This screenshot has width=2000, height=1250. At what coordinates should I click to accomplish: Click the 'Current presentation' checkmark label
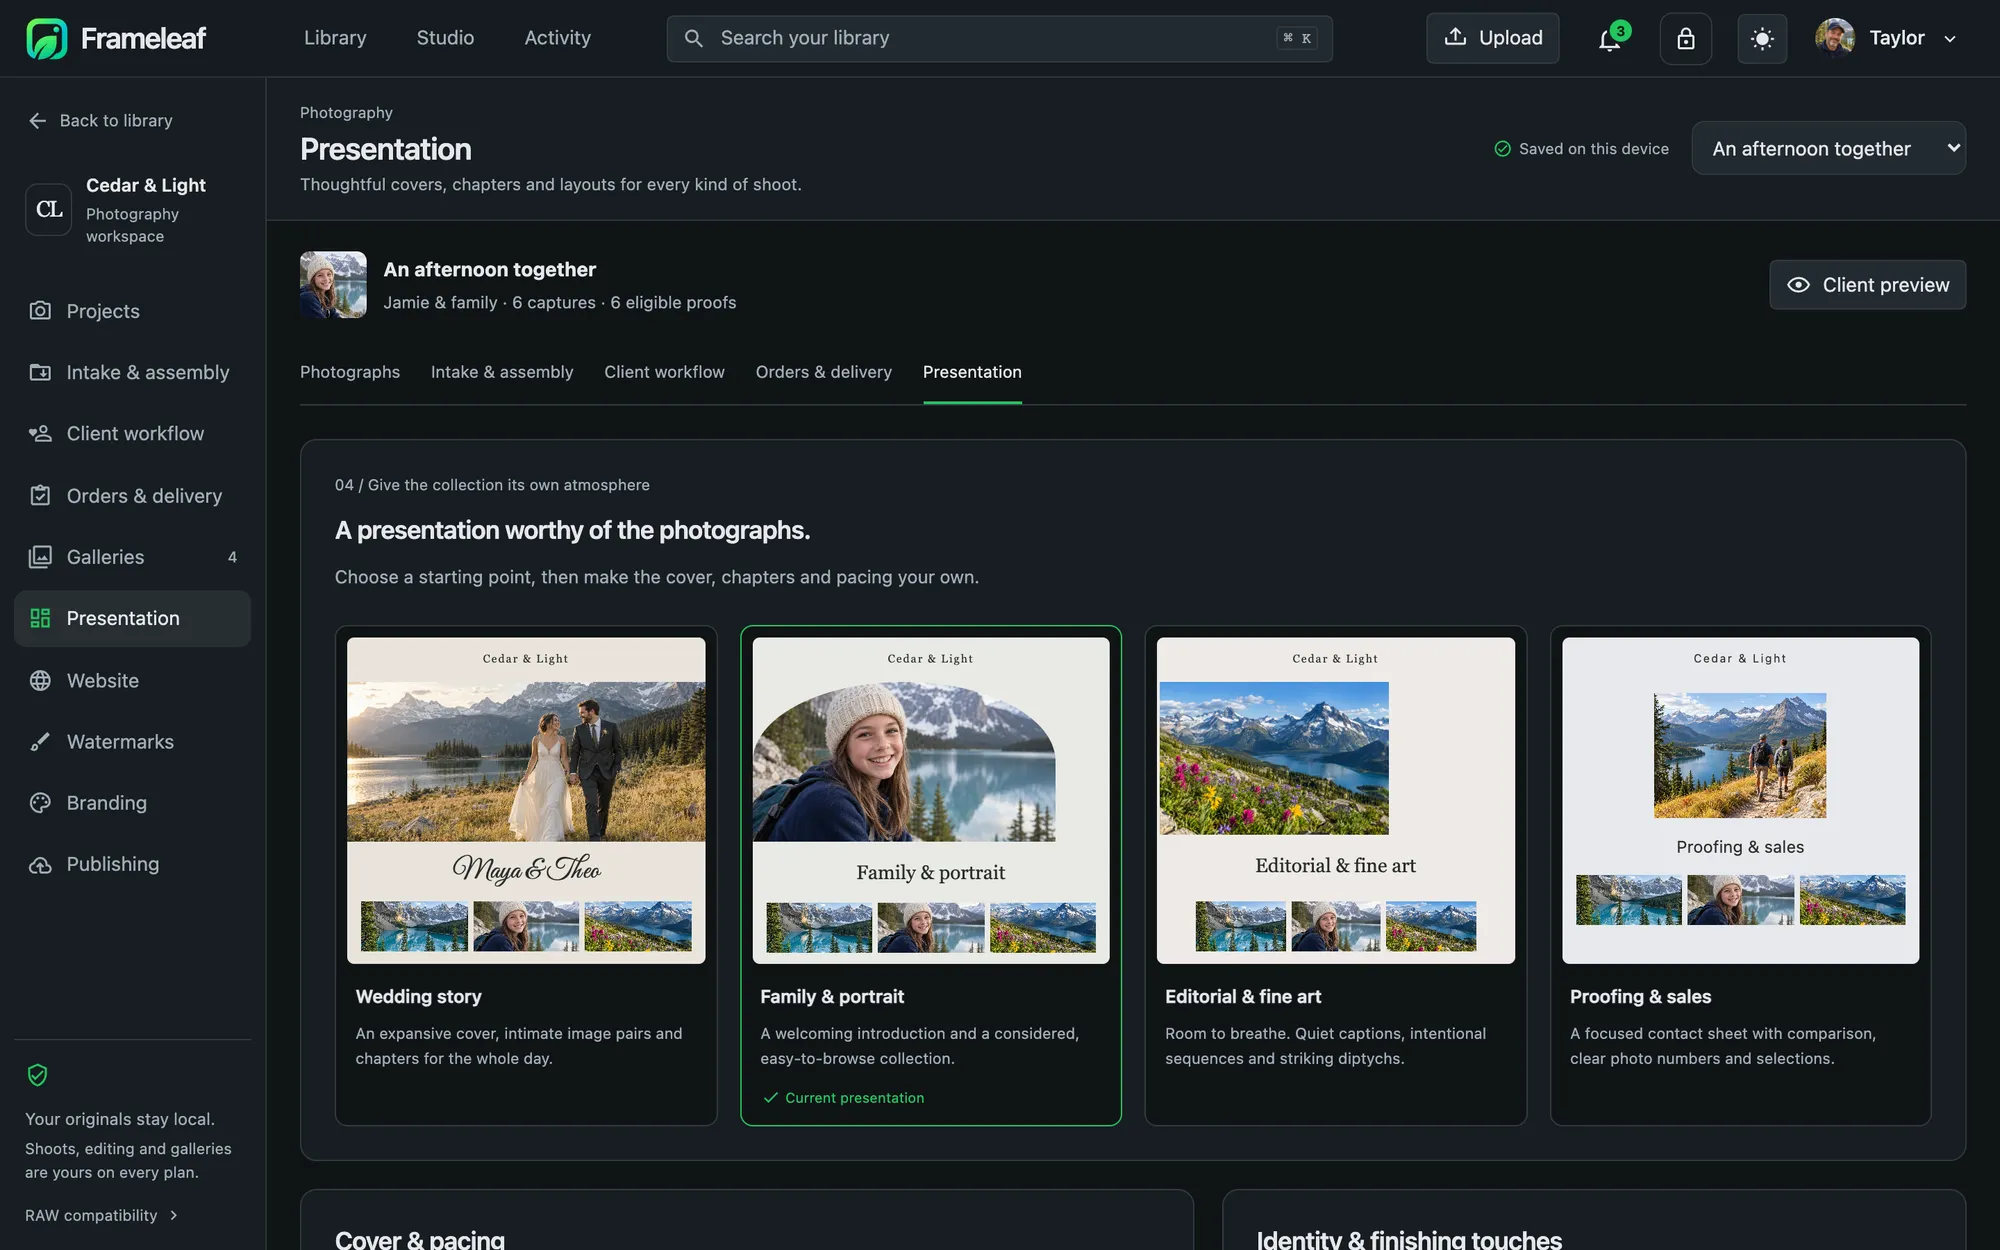pos(843,1098)
